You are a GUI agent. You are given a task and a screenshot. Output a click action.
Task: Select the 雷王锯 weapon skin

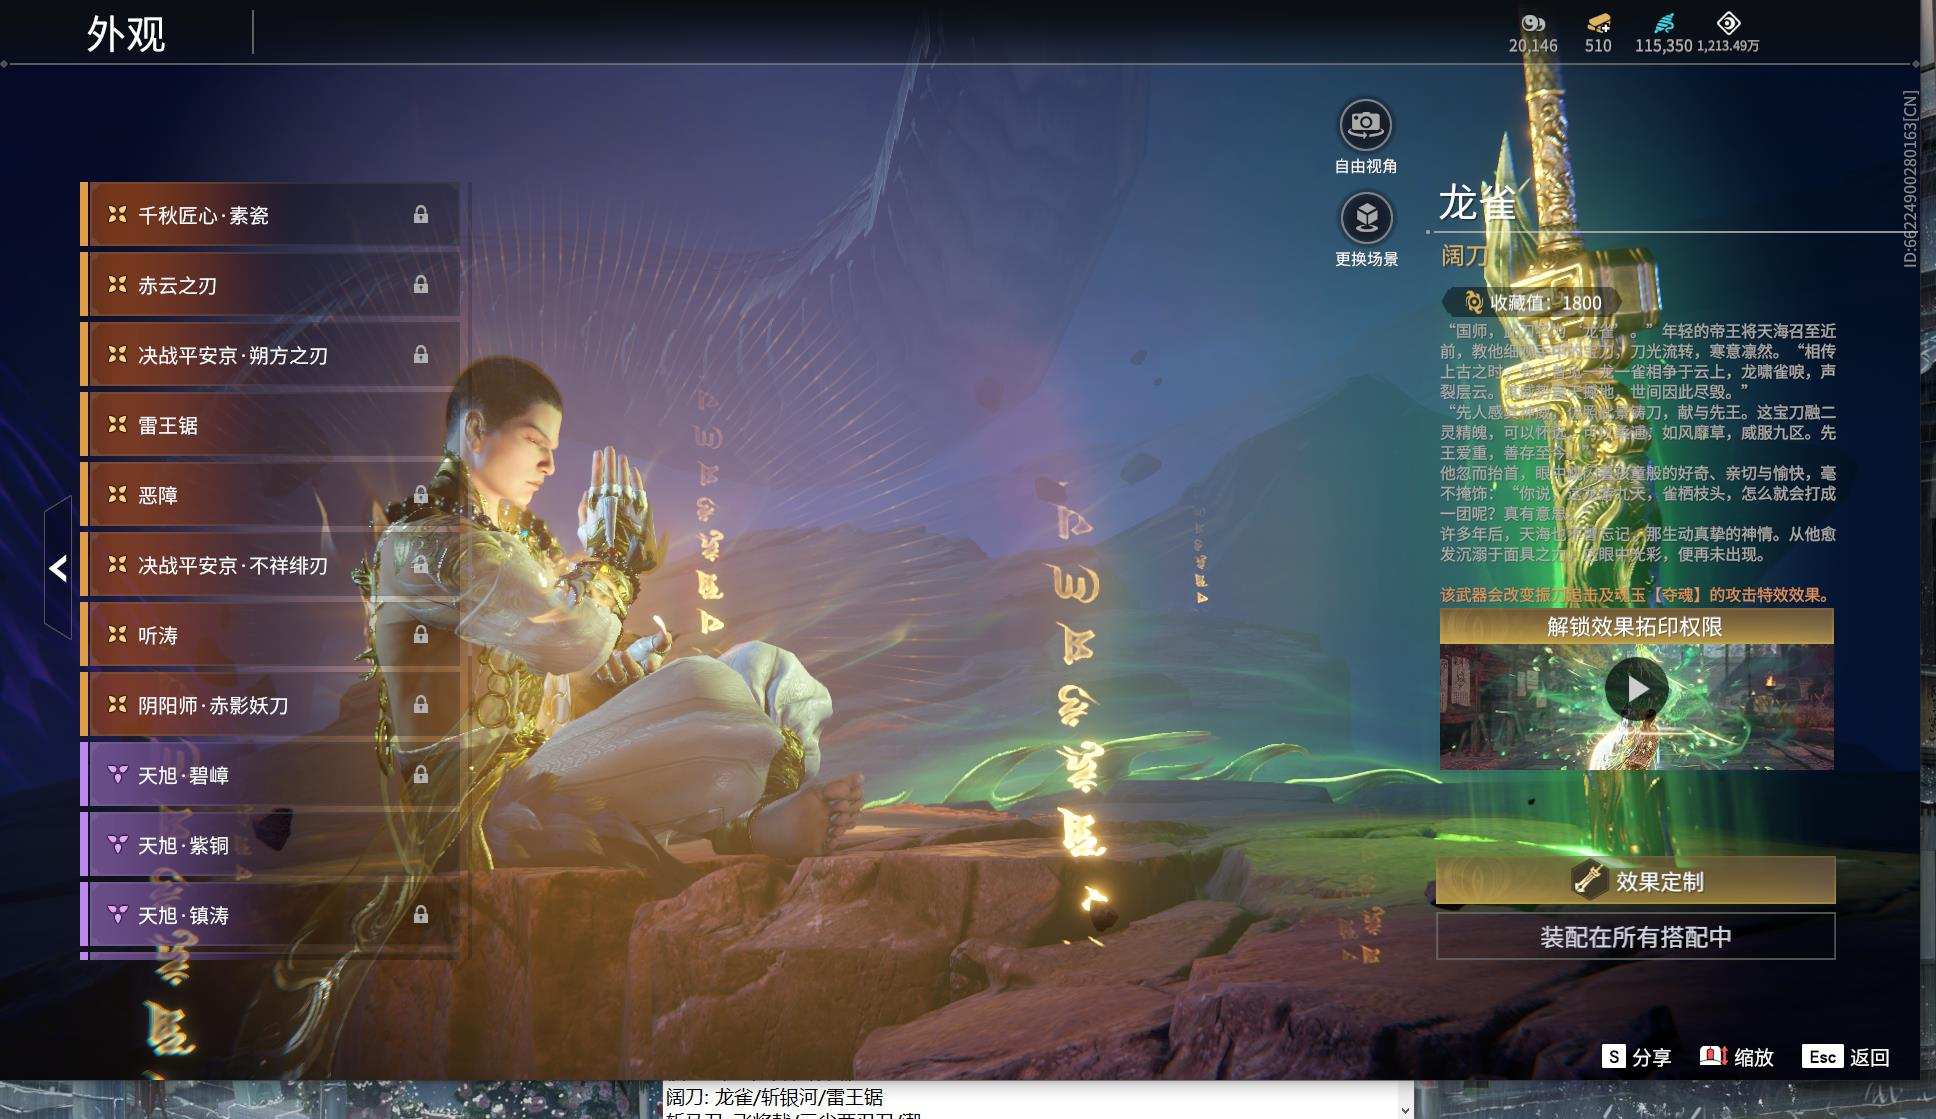coord(270,425)
